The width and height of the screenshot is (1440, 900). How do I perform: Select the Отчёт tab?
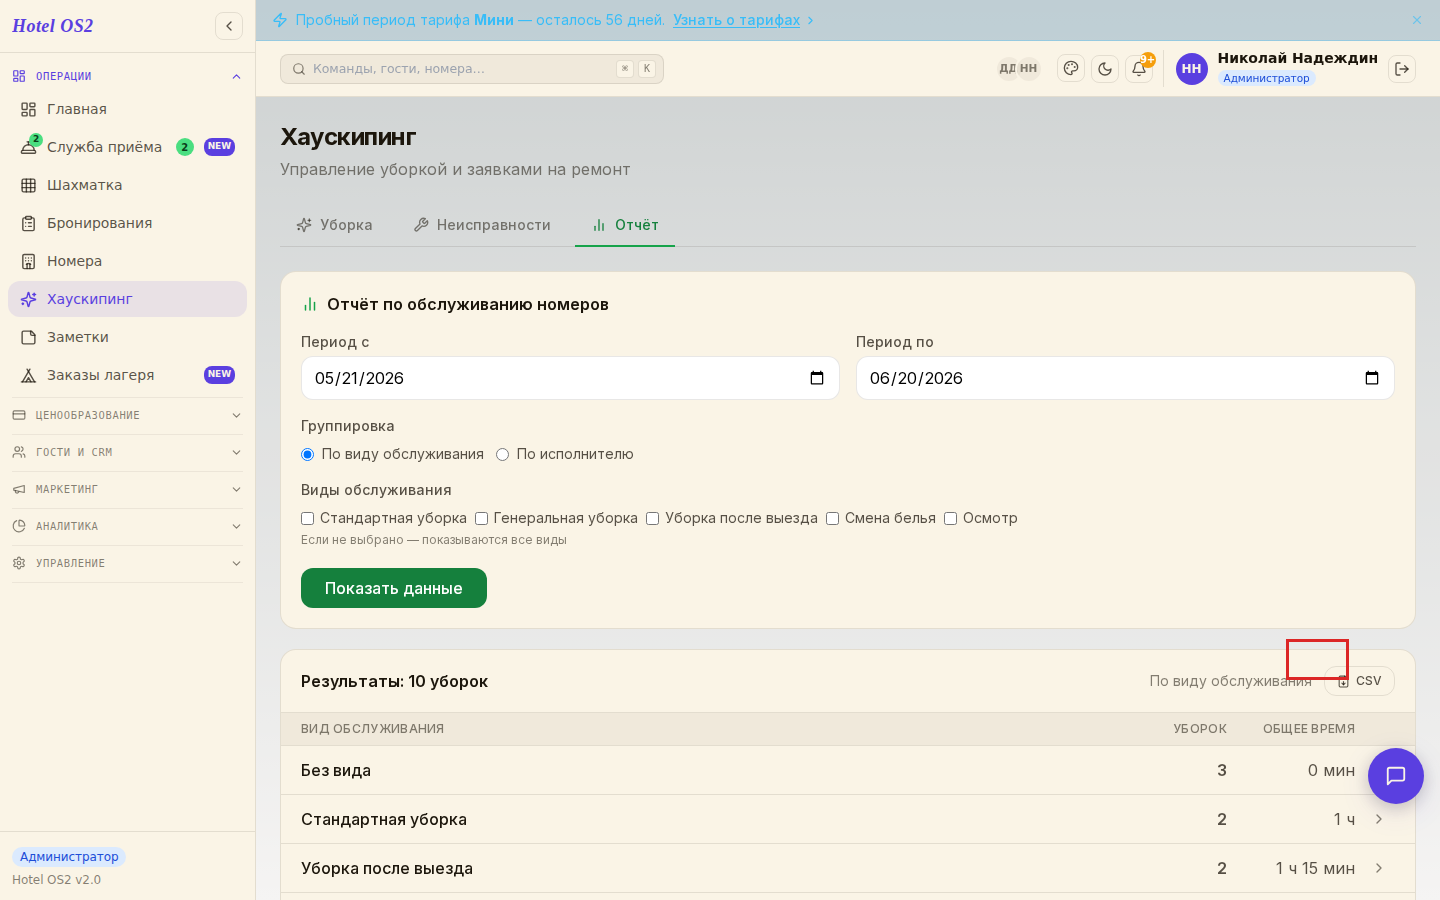[x=625, y=225]
